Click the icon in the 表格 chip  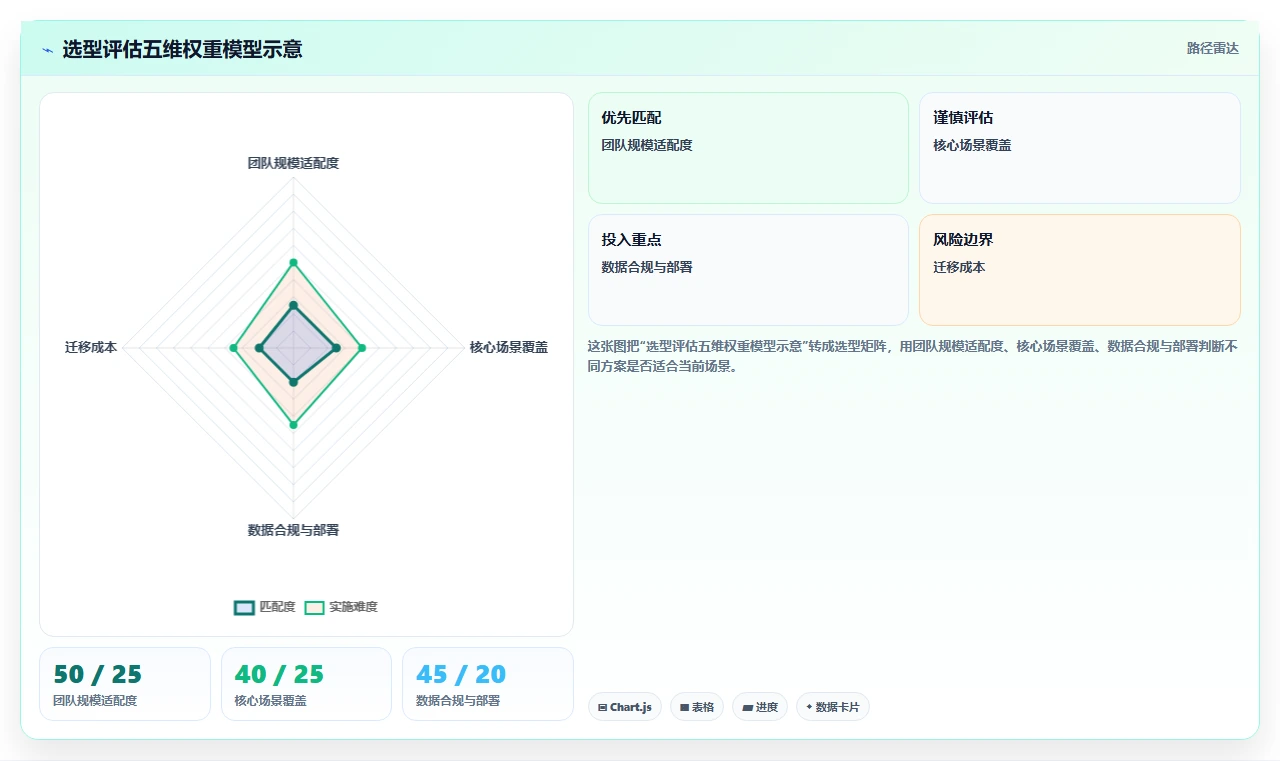pyautogui.click(x=684, y=707)
